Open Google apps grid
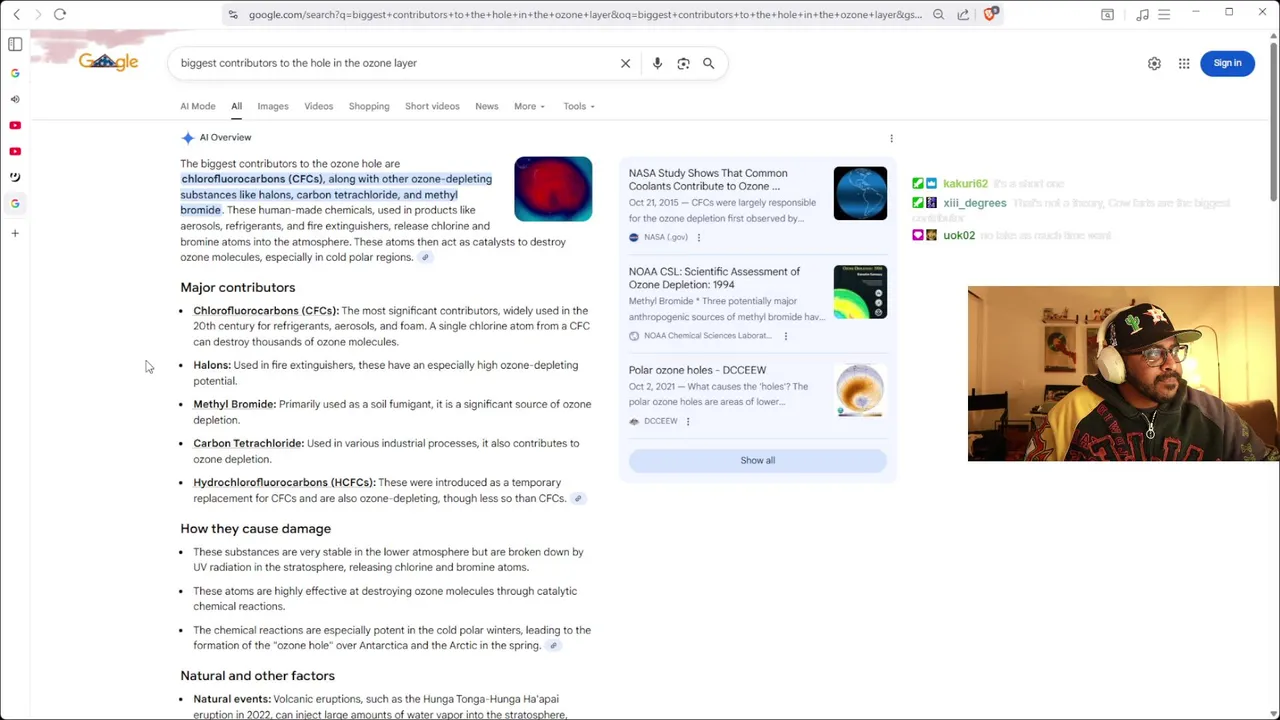This screenshot has height=720, width=1280. point(1184,63)
